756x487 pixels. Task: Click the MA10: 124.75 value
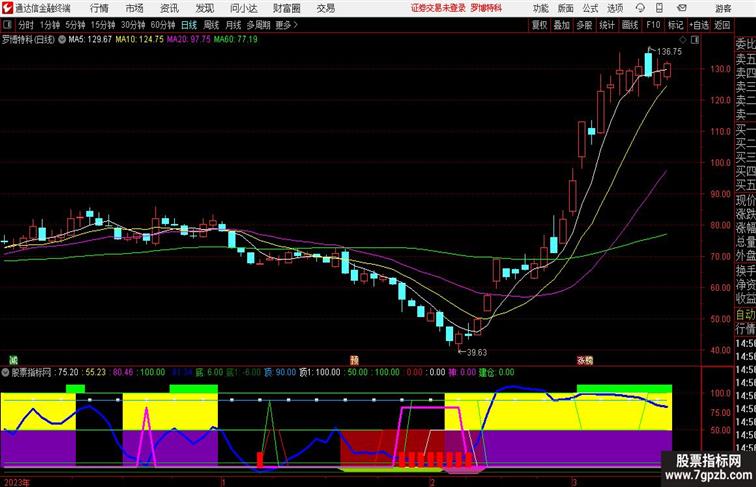click(x=140, y=40)
